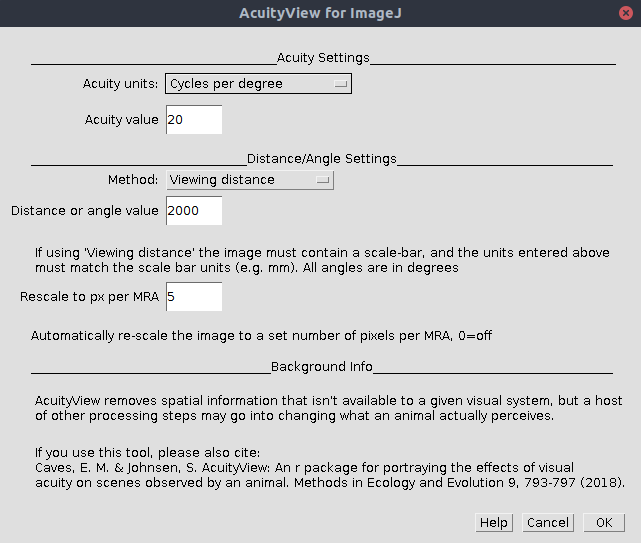Click the Rescale to px per MRA field

coord(194,296)
